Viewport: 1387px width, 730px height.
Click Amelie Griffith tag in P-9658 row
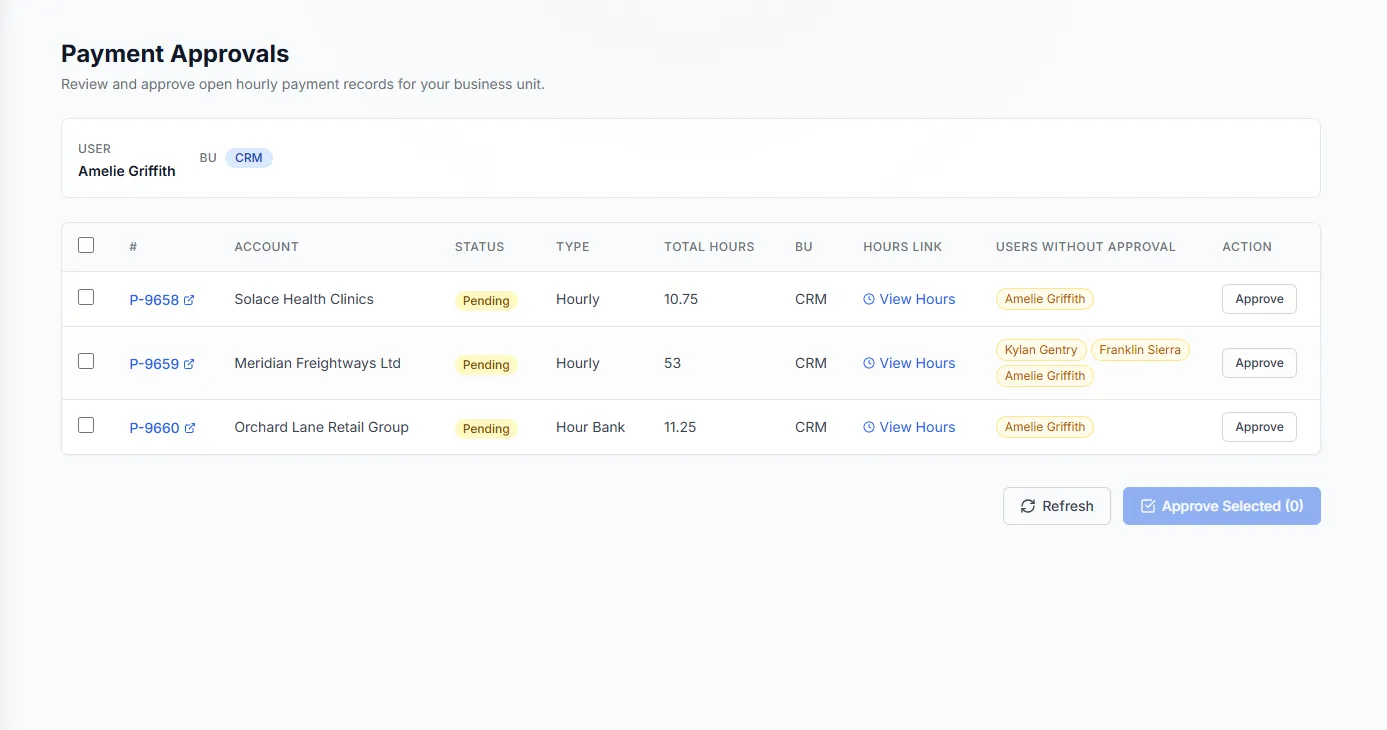pos(1045,299)
